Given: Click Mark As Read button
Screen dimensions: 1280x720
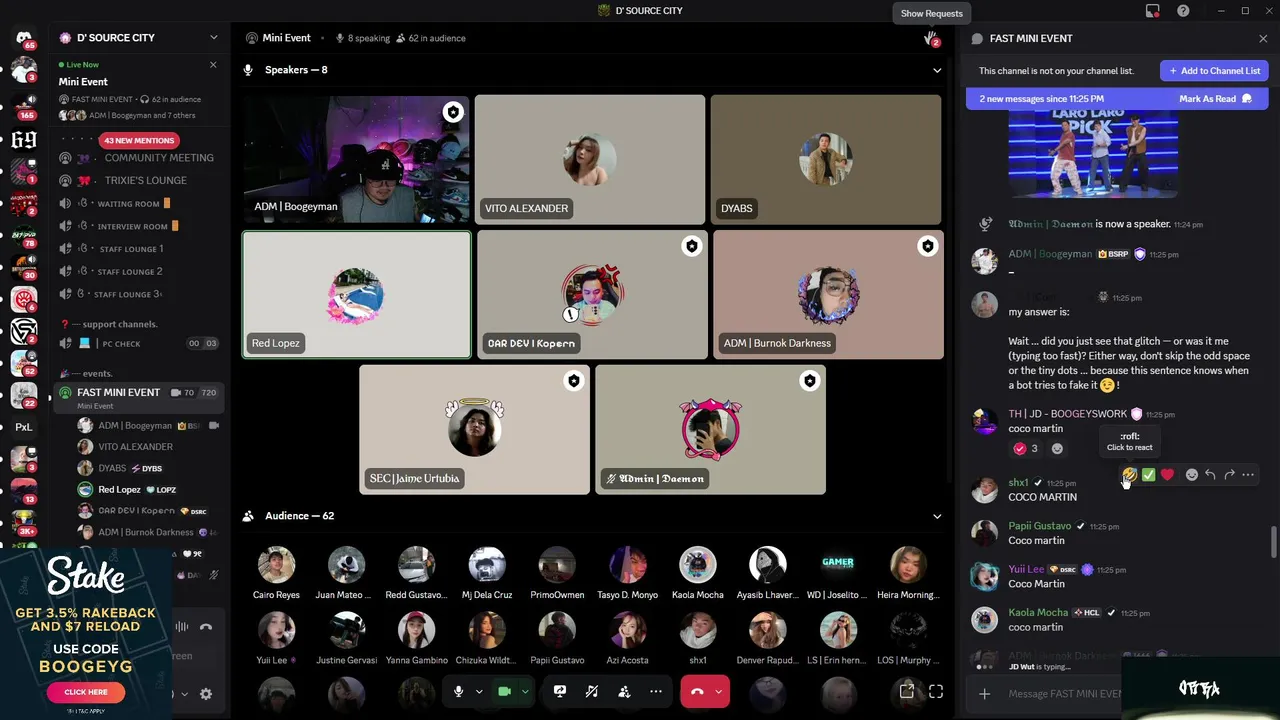Looking at the screenshot, I should click(1215, 99).
